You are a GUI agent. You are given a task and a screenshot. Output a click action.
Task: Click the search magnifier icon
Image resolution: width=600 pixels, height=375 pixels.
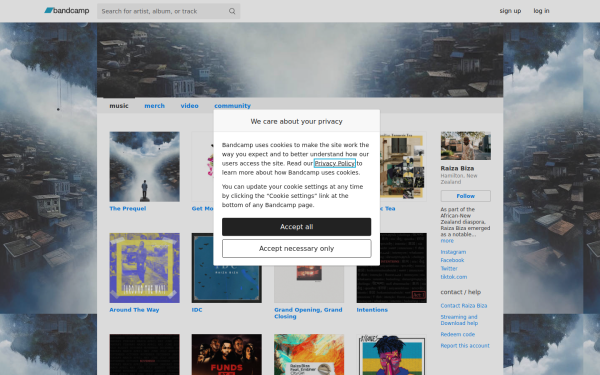click(x=232, y=11)
